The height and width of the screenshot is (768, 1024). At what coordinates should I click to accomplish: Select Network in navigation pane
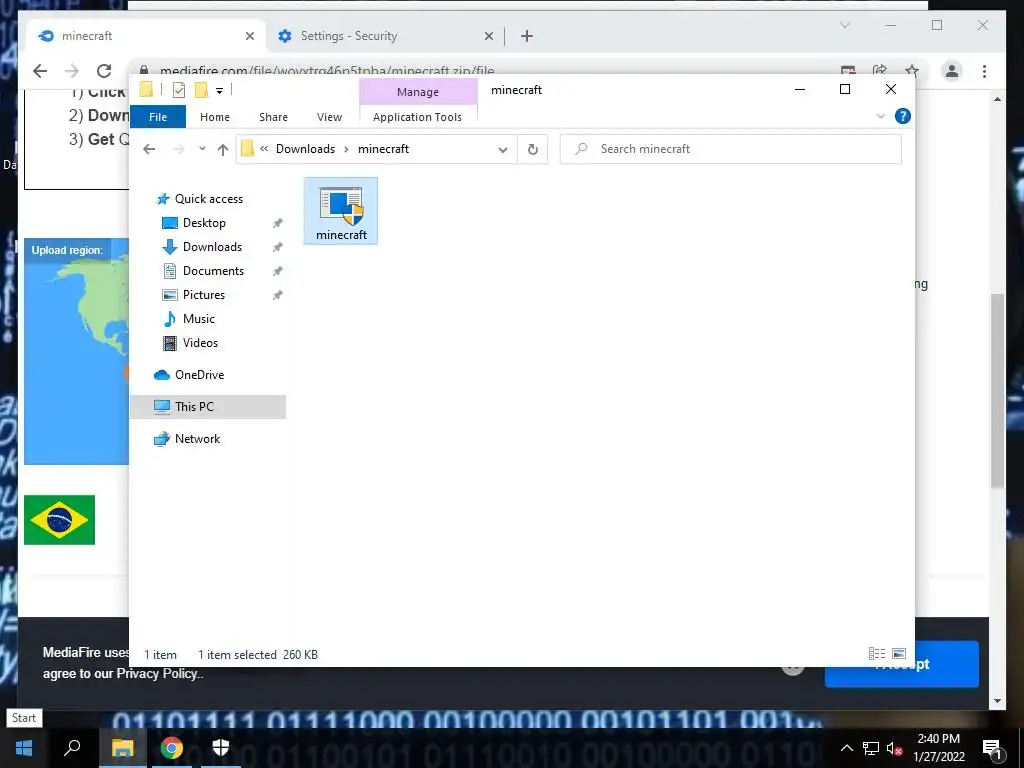coord(197,439)
